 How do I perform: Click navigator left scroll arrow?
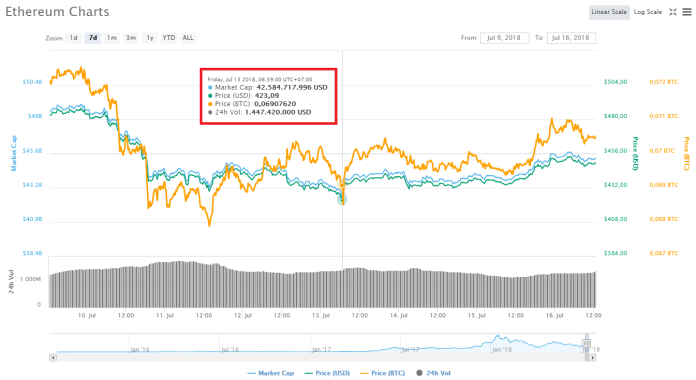coord(53,357)
